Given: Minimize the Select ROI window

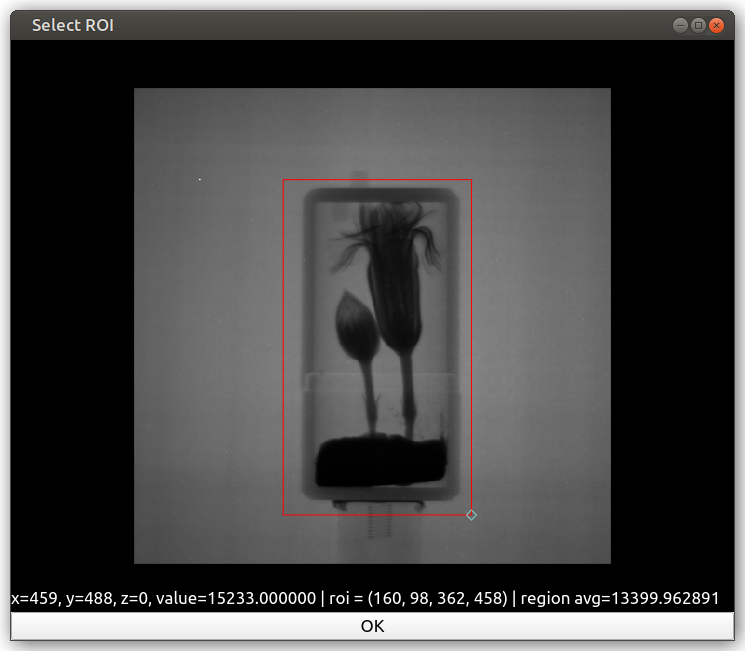Looking at the screenshot, I should point(680,25).
